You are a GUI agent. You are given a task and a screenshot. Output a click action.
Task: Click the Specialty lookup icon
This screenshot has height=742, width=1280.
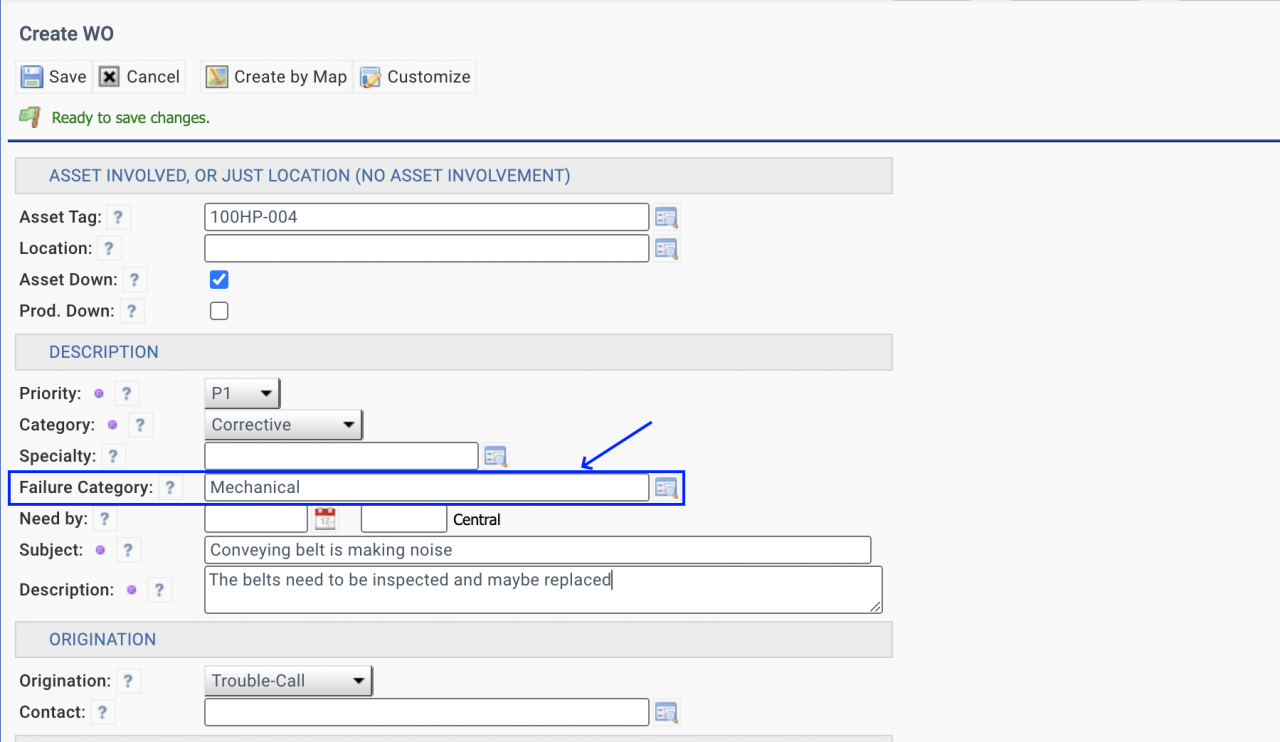[496, 456]
